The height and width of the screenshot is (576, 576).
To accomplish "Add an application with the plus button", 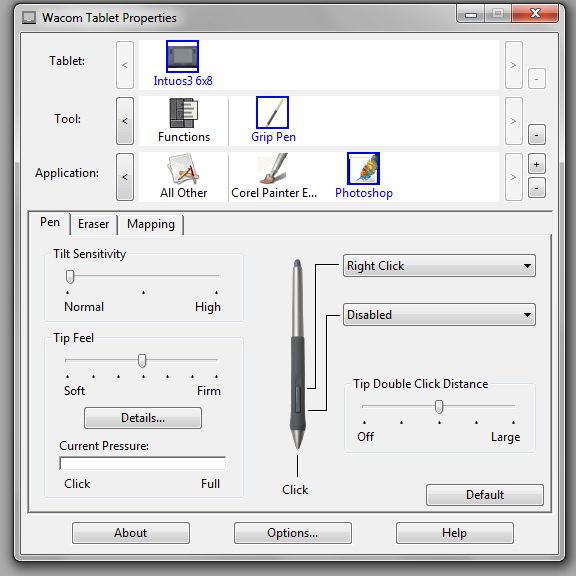I will coord(536,164).
